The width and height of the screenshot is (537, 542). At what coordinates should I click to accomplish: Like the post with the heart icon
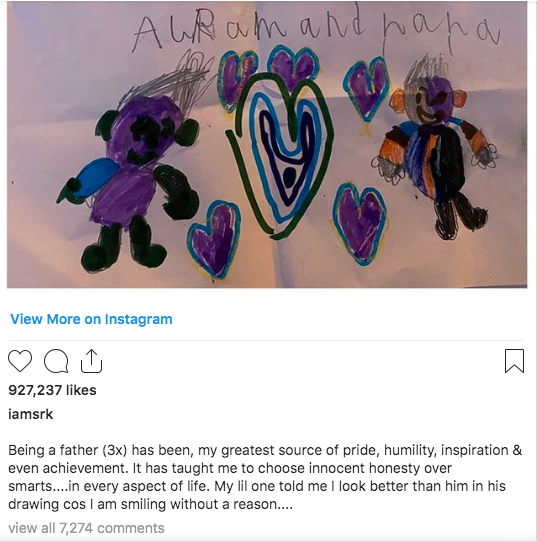click(20, 361)
